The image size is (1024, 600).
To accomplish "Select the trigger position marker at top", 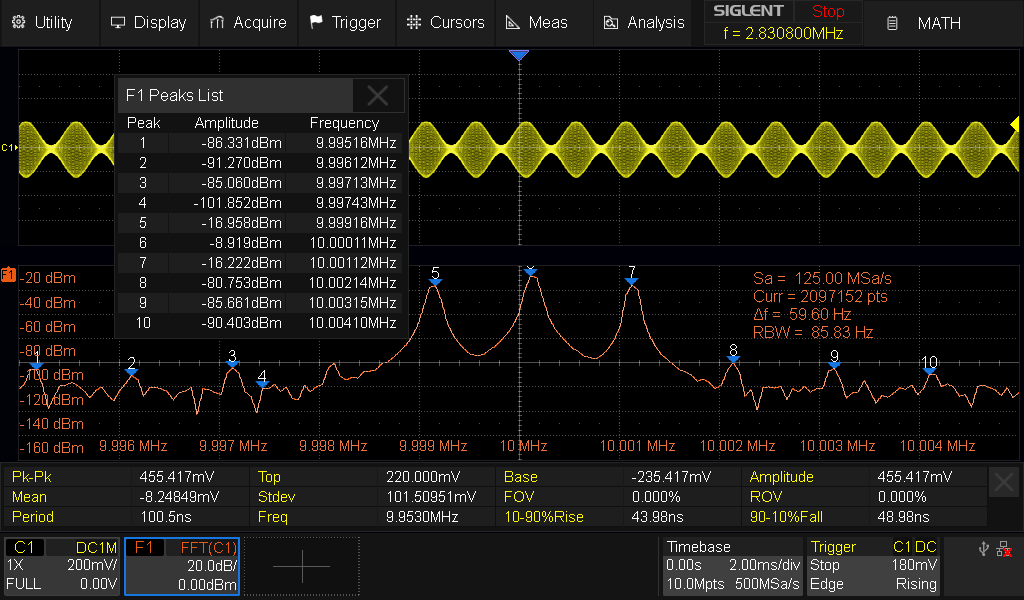I will (x=518, y=55).
